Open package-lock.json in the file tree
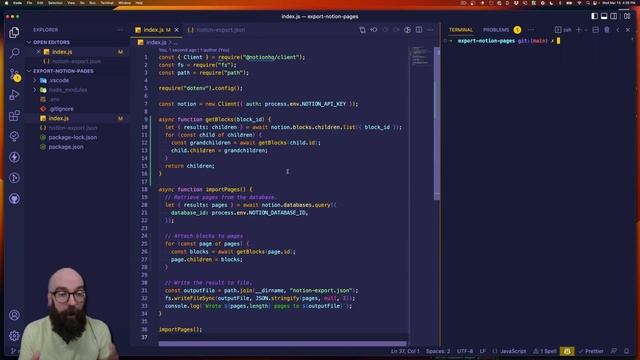This screenshot has width=640, height=360. coord(73,138)
